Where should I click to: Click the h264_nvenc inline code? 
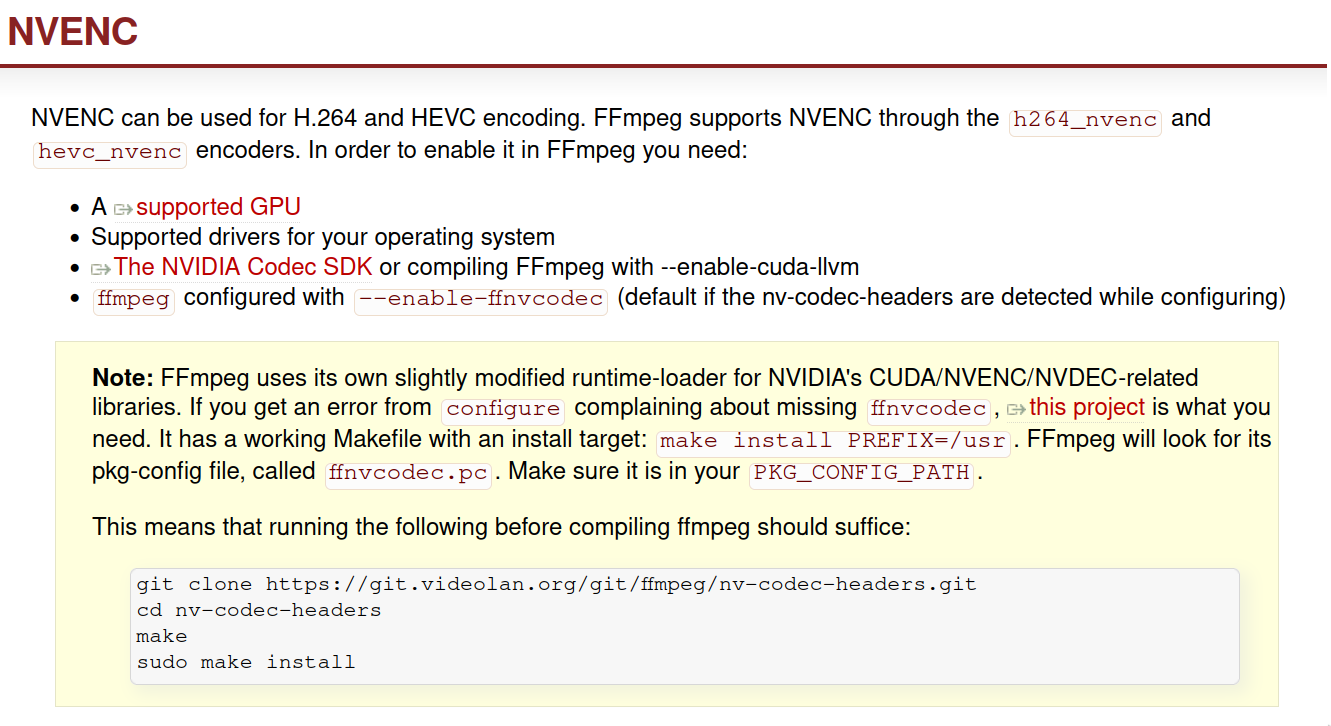pyautogui.click(x=1085, y=120)
